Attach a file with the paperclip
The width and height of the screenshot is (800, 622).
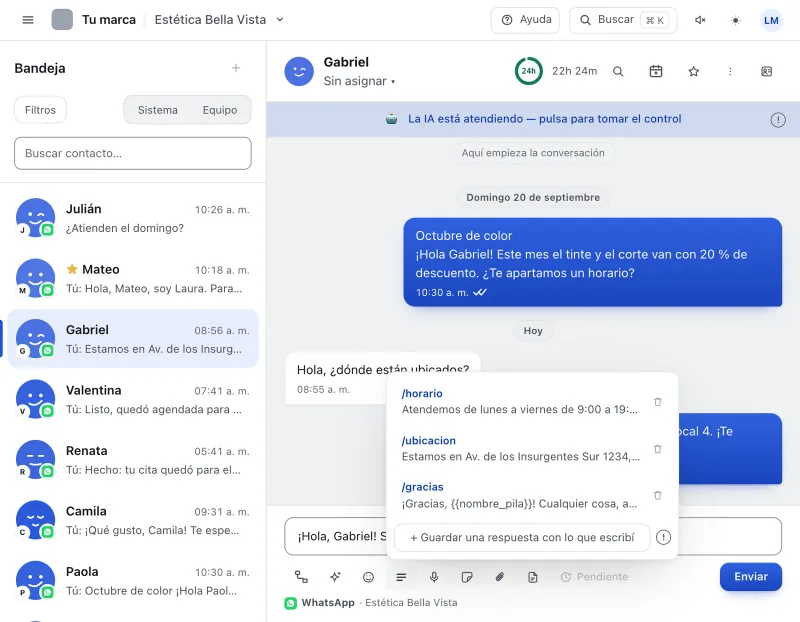[500, 577]
